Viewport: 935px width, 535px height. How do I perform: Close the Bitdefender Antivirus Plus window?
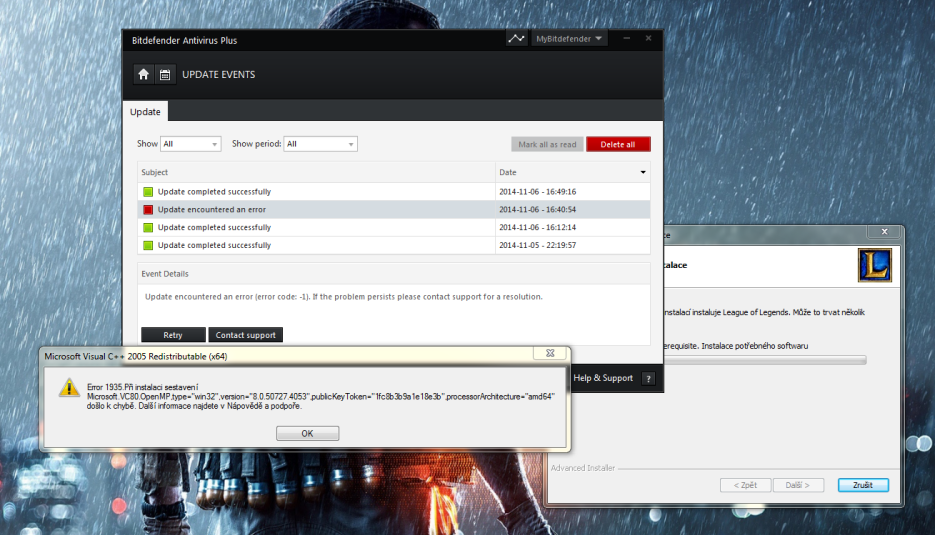pyautogui.click(x=648, y=39)
